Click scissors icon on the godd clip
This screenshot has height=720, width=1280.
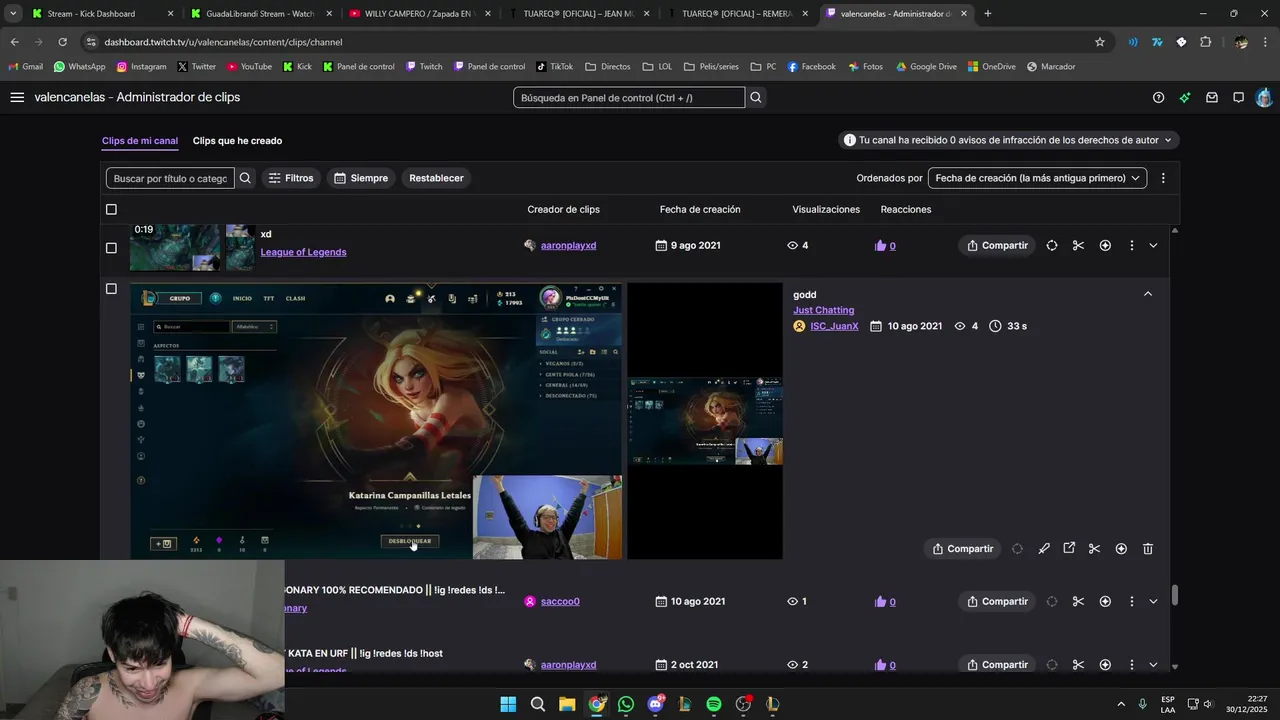coord(1094,548)
